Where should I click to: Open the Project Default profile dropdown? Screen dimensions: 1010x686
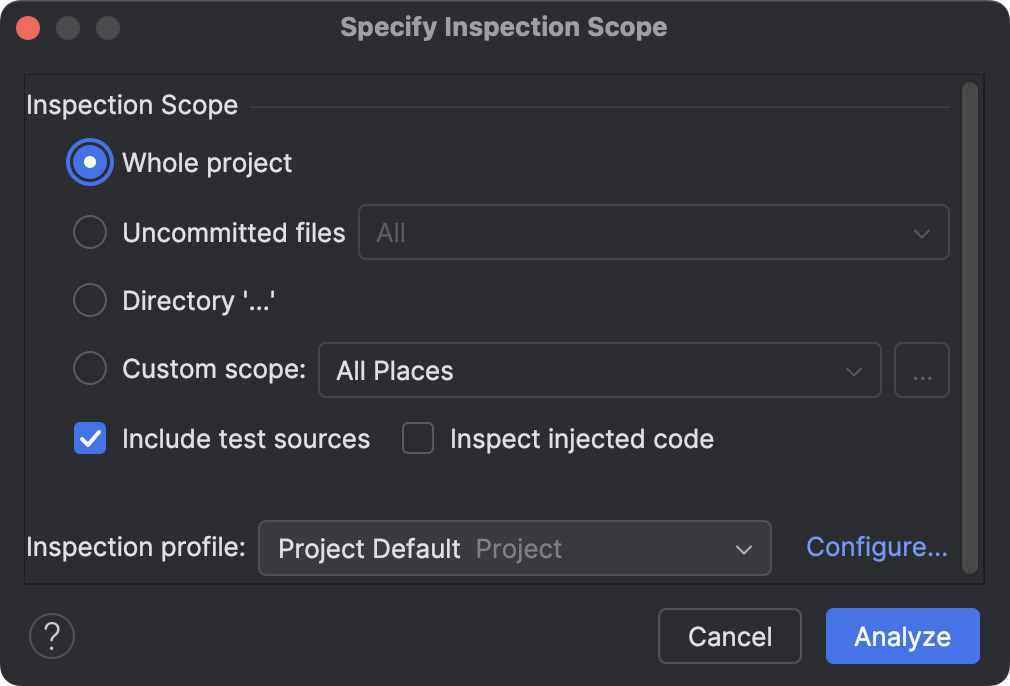(515, 548)
